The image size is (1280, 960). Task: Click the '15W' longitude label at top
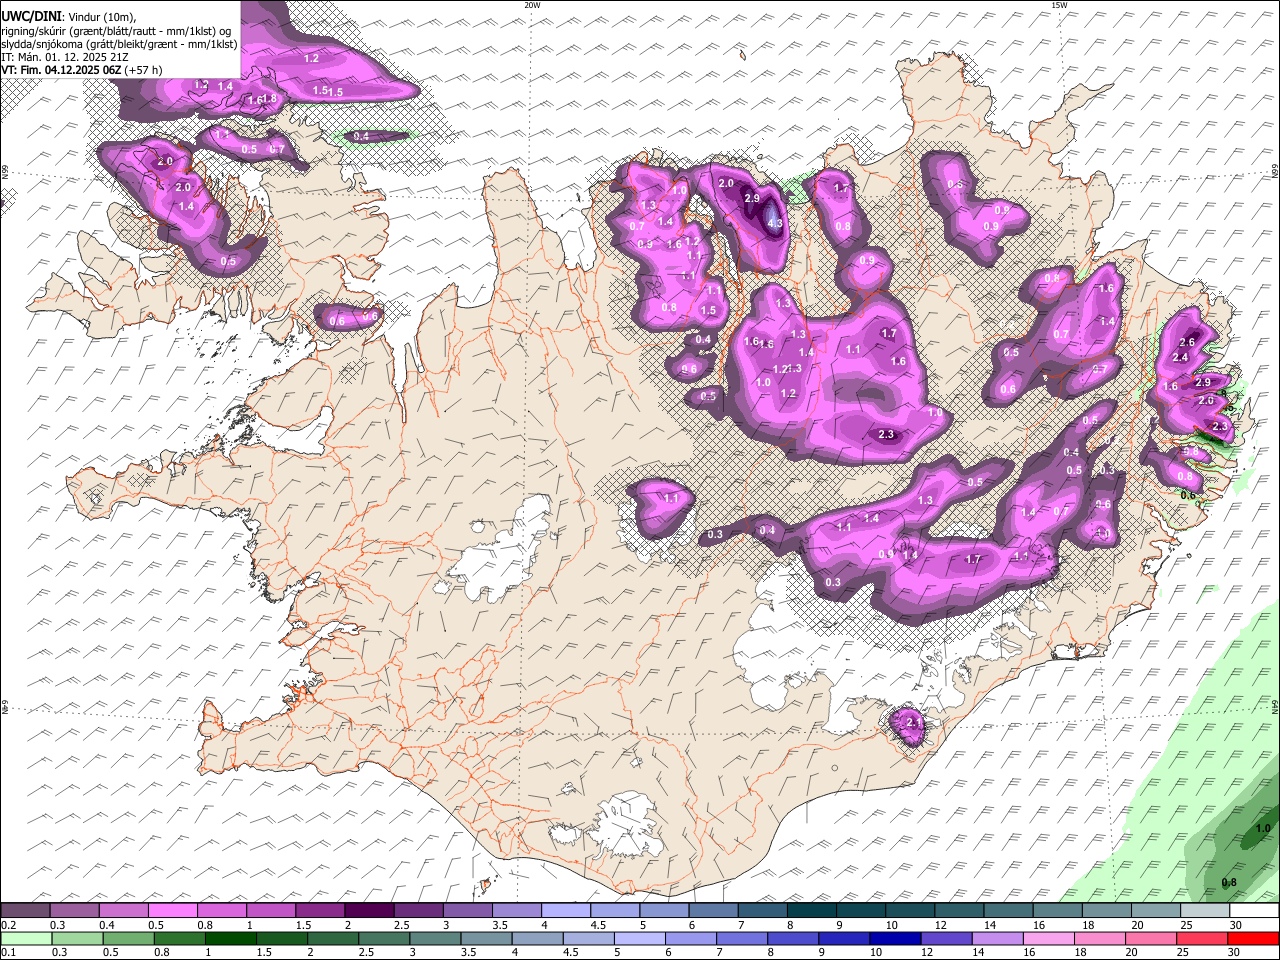pyautogui.click(x=1059, y=5)
